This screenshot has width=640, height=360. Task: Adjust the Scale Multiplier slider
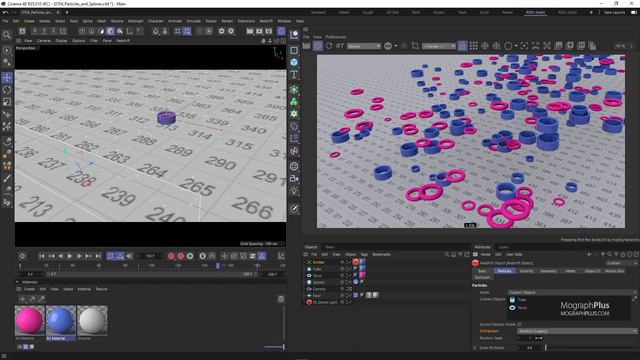(591, 348)
